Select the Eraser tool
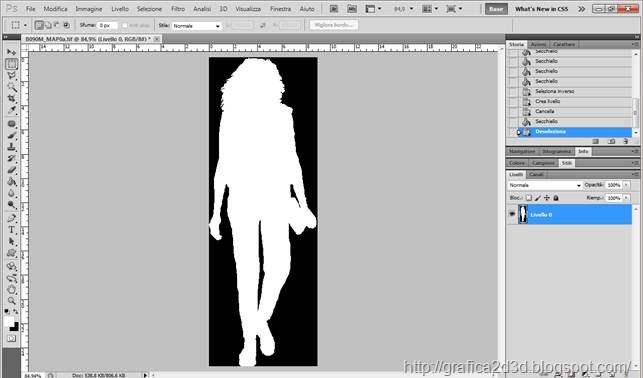The height and width of the screenshot is (378, 643). [x=11, y=170]
